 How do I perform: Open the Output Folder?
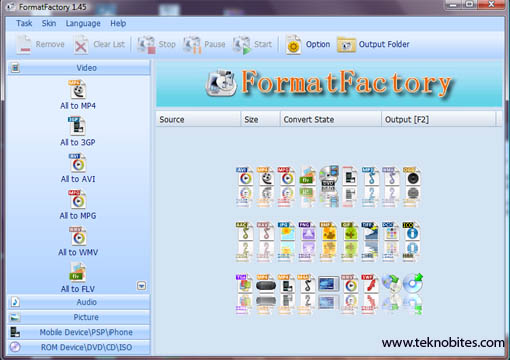pyautogui.click(x=373, y=44)
